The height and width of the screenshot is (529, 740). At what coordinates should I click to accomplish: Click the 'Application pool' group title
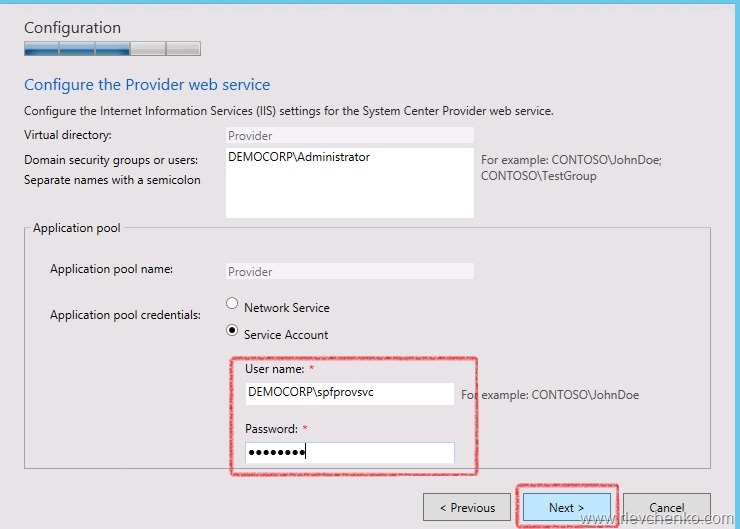77,228
